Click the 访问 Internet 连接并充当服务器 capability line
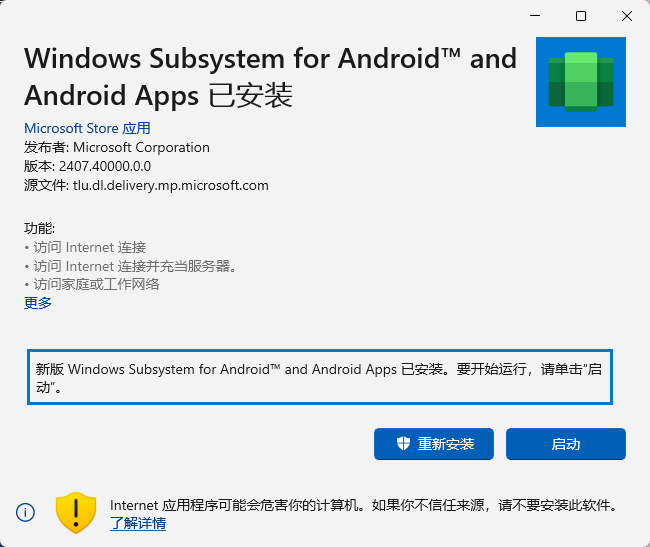The image size is (650, 547). click(x=131, y=266)
